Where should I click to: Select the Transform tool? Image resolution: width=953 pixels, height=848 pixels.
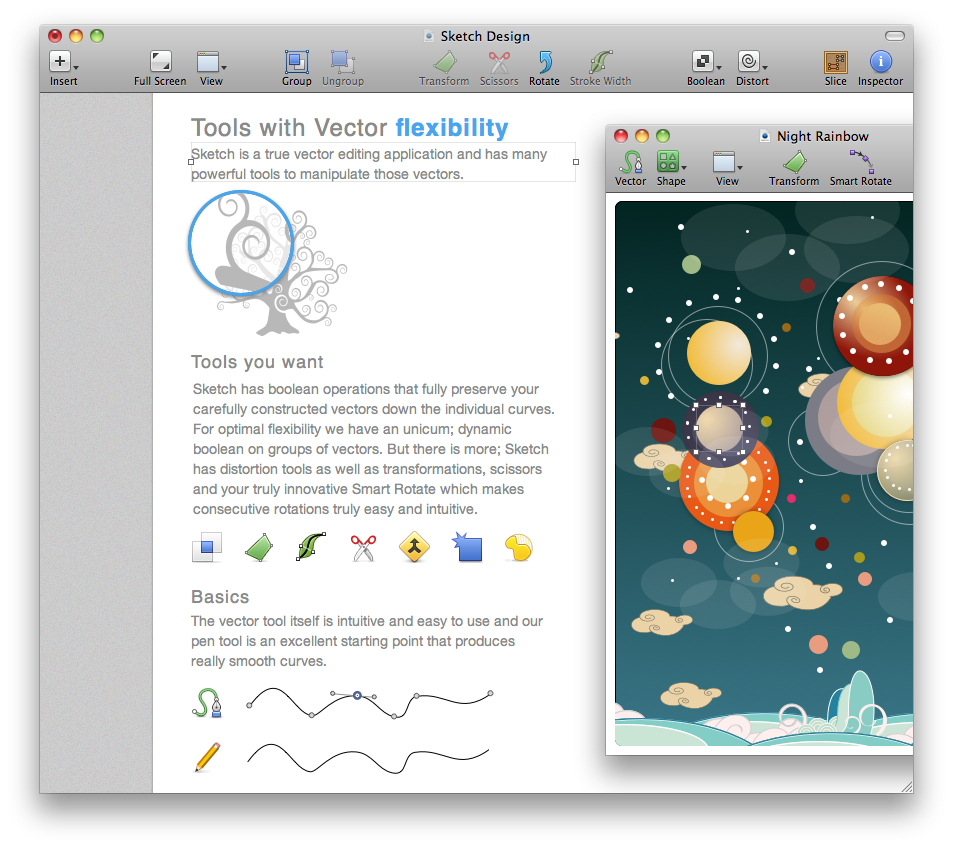point(444,62)
